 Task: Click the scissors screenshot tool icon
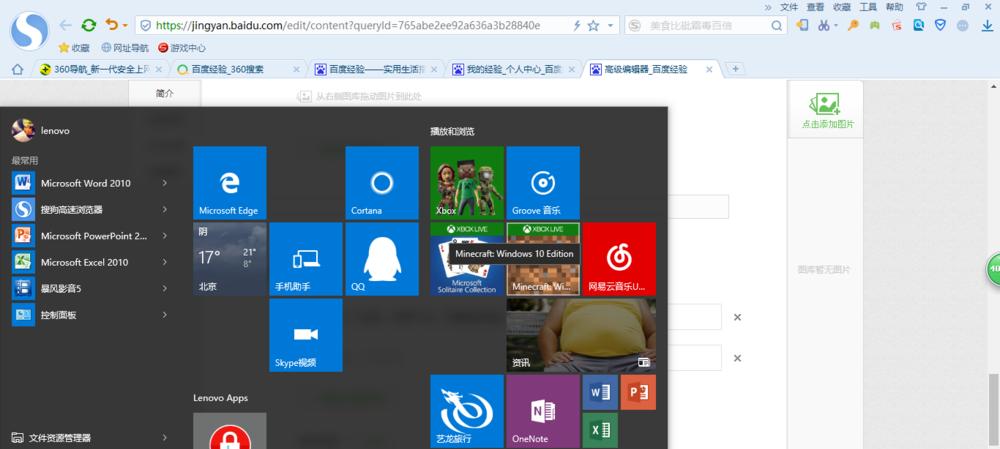tap(824, 26)
